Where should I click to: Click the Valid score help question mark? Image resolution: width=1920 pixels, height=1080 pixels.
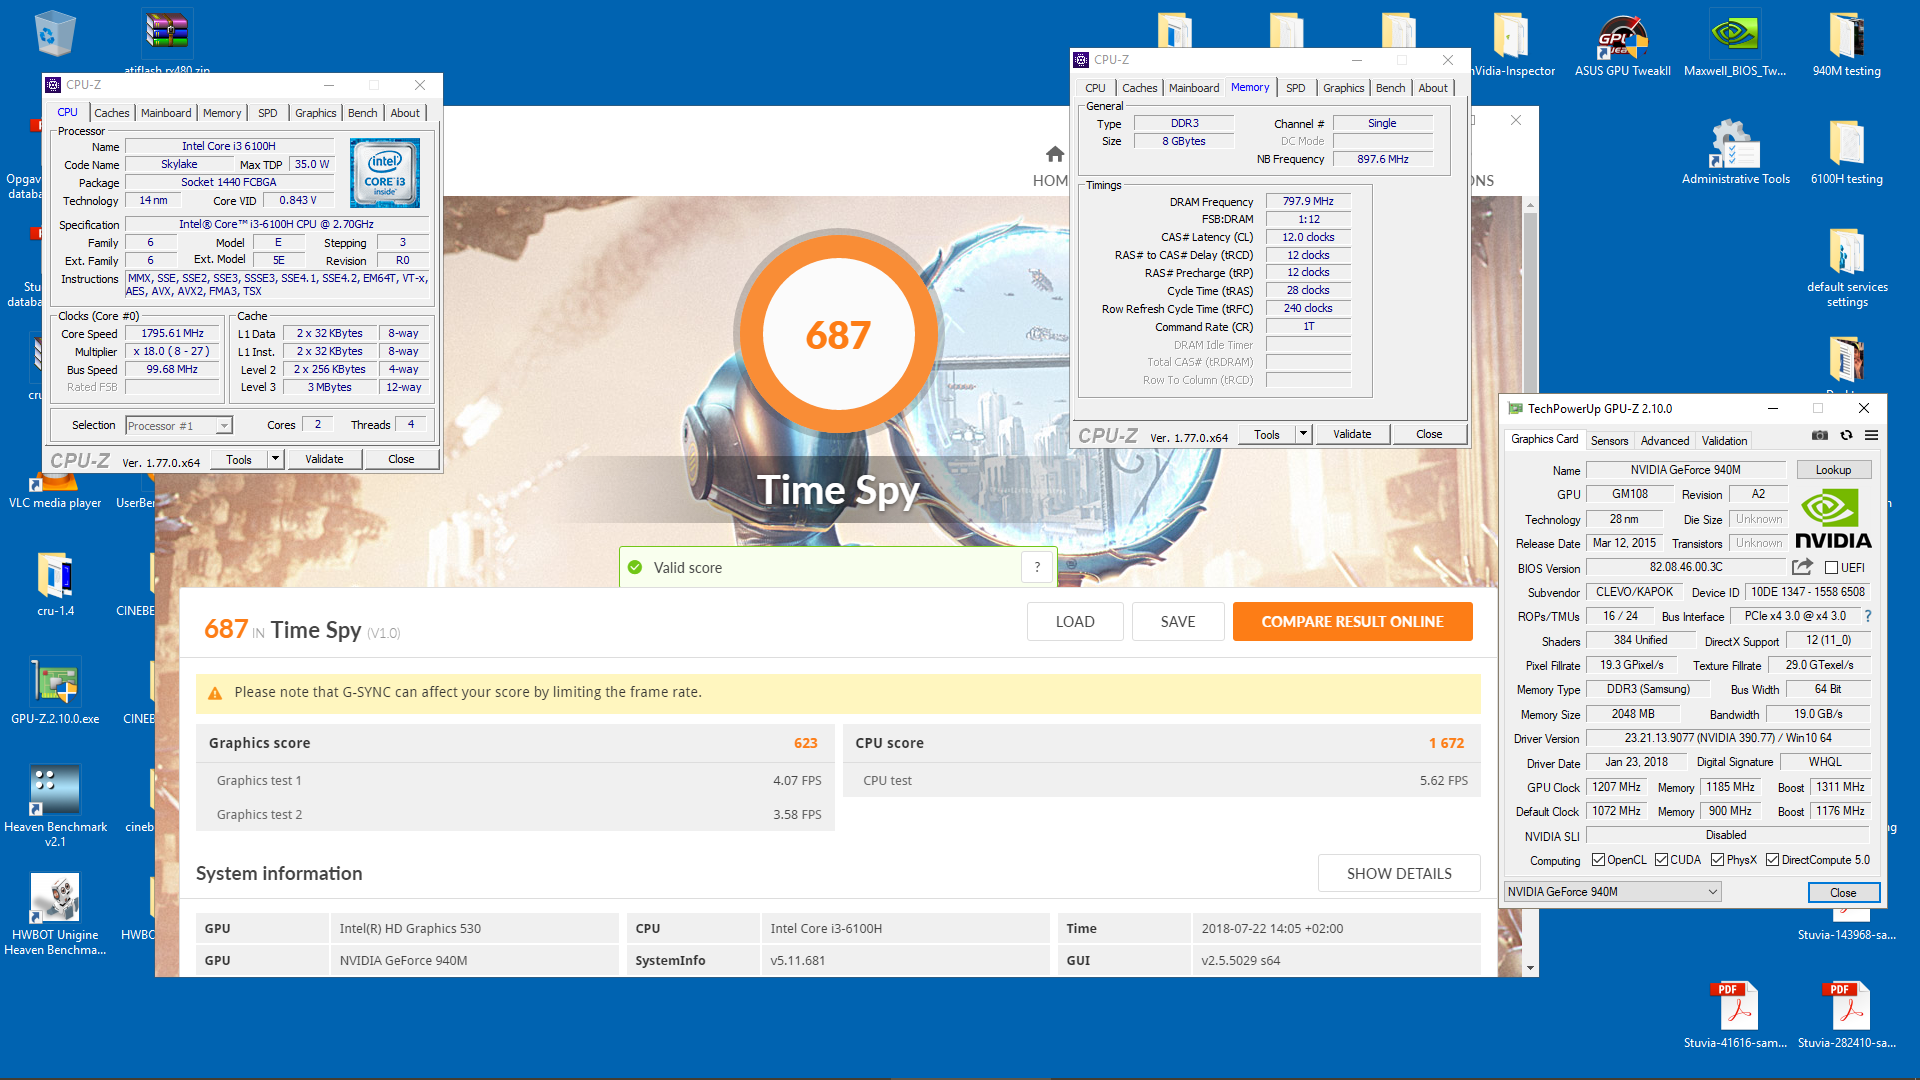point(1037,567)
